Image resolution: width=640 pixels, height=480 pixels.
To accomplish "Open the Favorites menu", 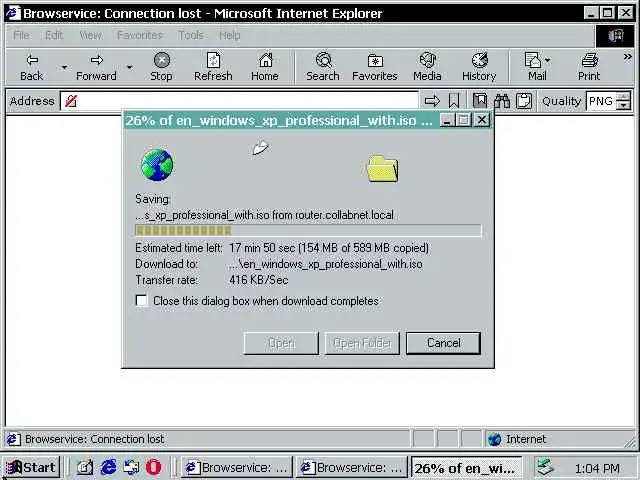I will (140, 36).
